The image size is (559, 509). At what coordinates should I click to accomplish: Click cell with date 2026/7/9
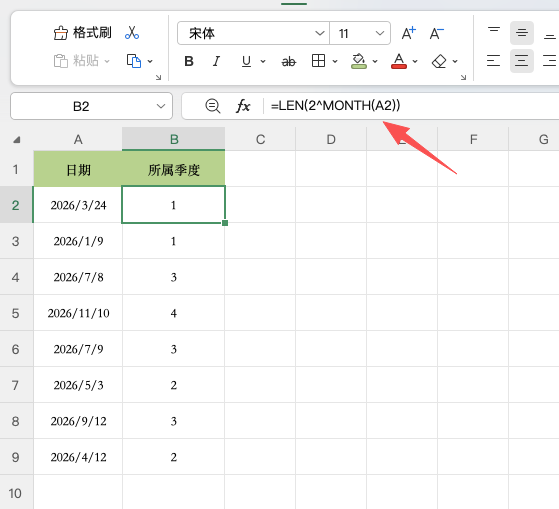(78, 349)
